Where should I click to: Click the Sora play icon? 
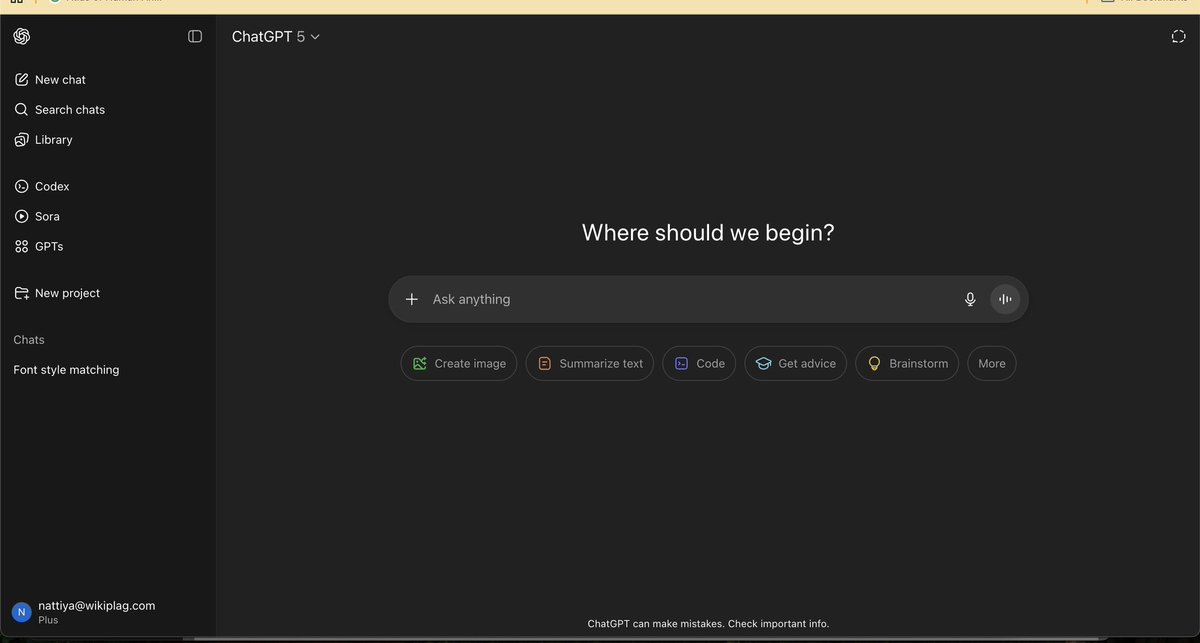coord(21,216)
